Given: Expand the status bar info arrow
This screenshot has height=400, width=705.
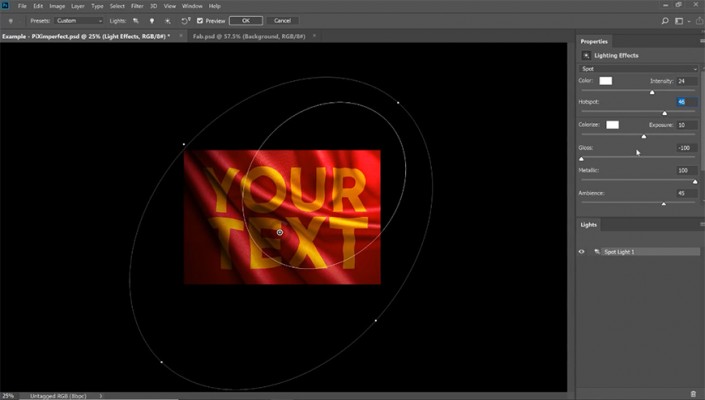Looking at the screenshot, I should pos(101,396).
